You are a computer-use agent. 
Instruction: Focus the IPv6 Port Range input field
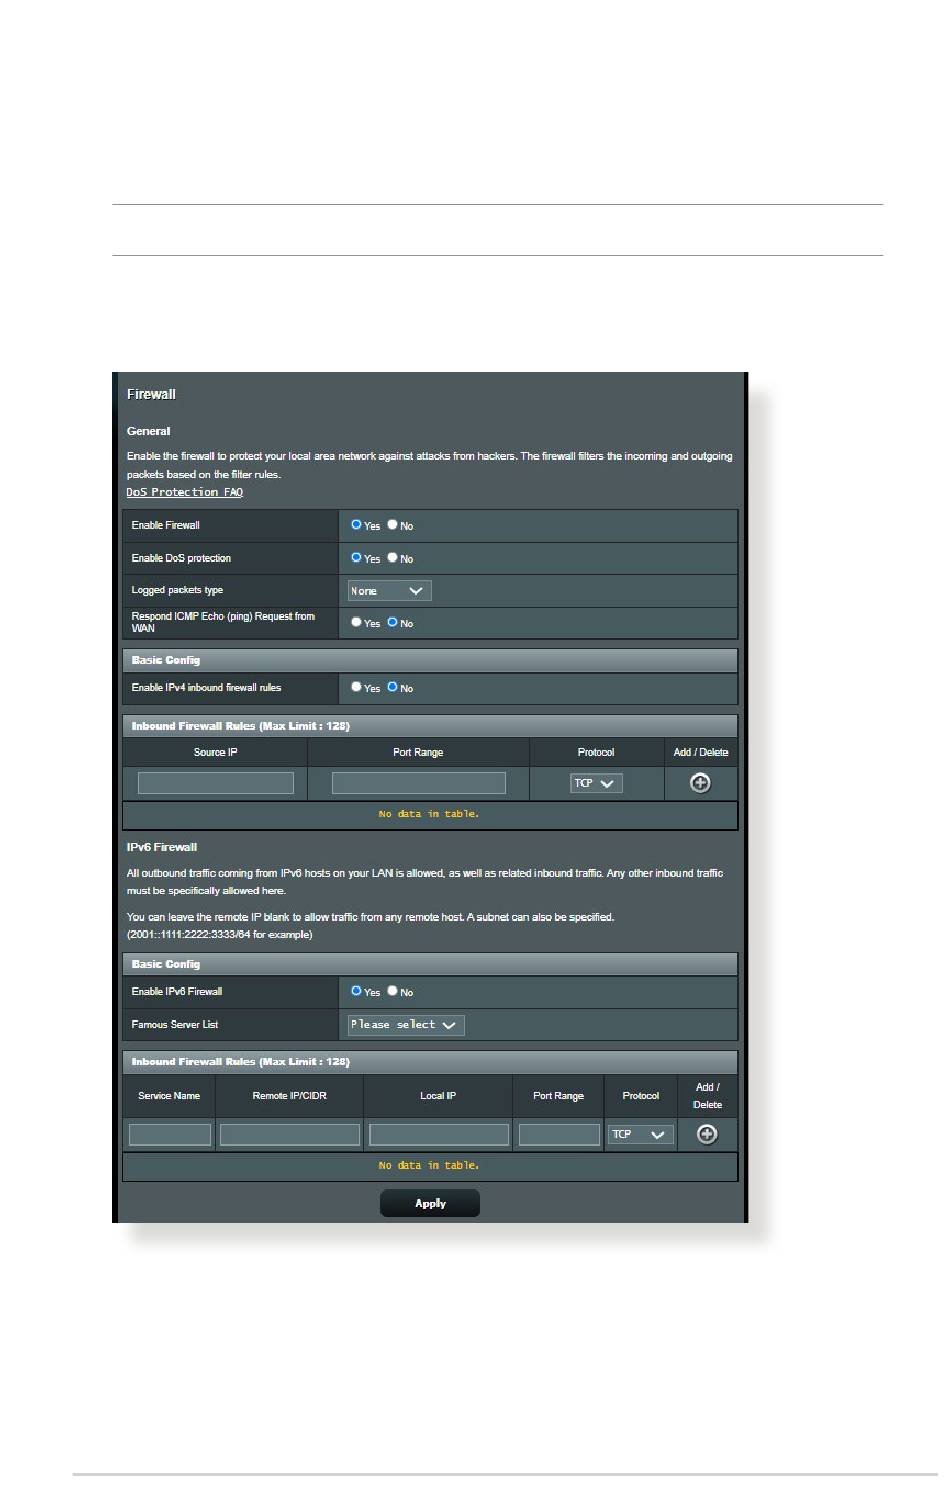559,1134
